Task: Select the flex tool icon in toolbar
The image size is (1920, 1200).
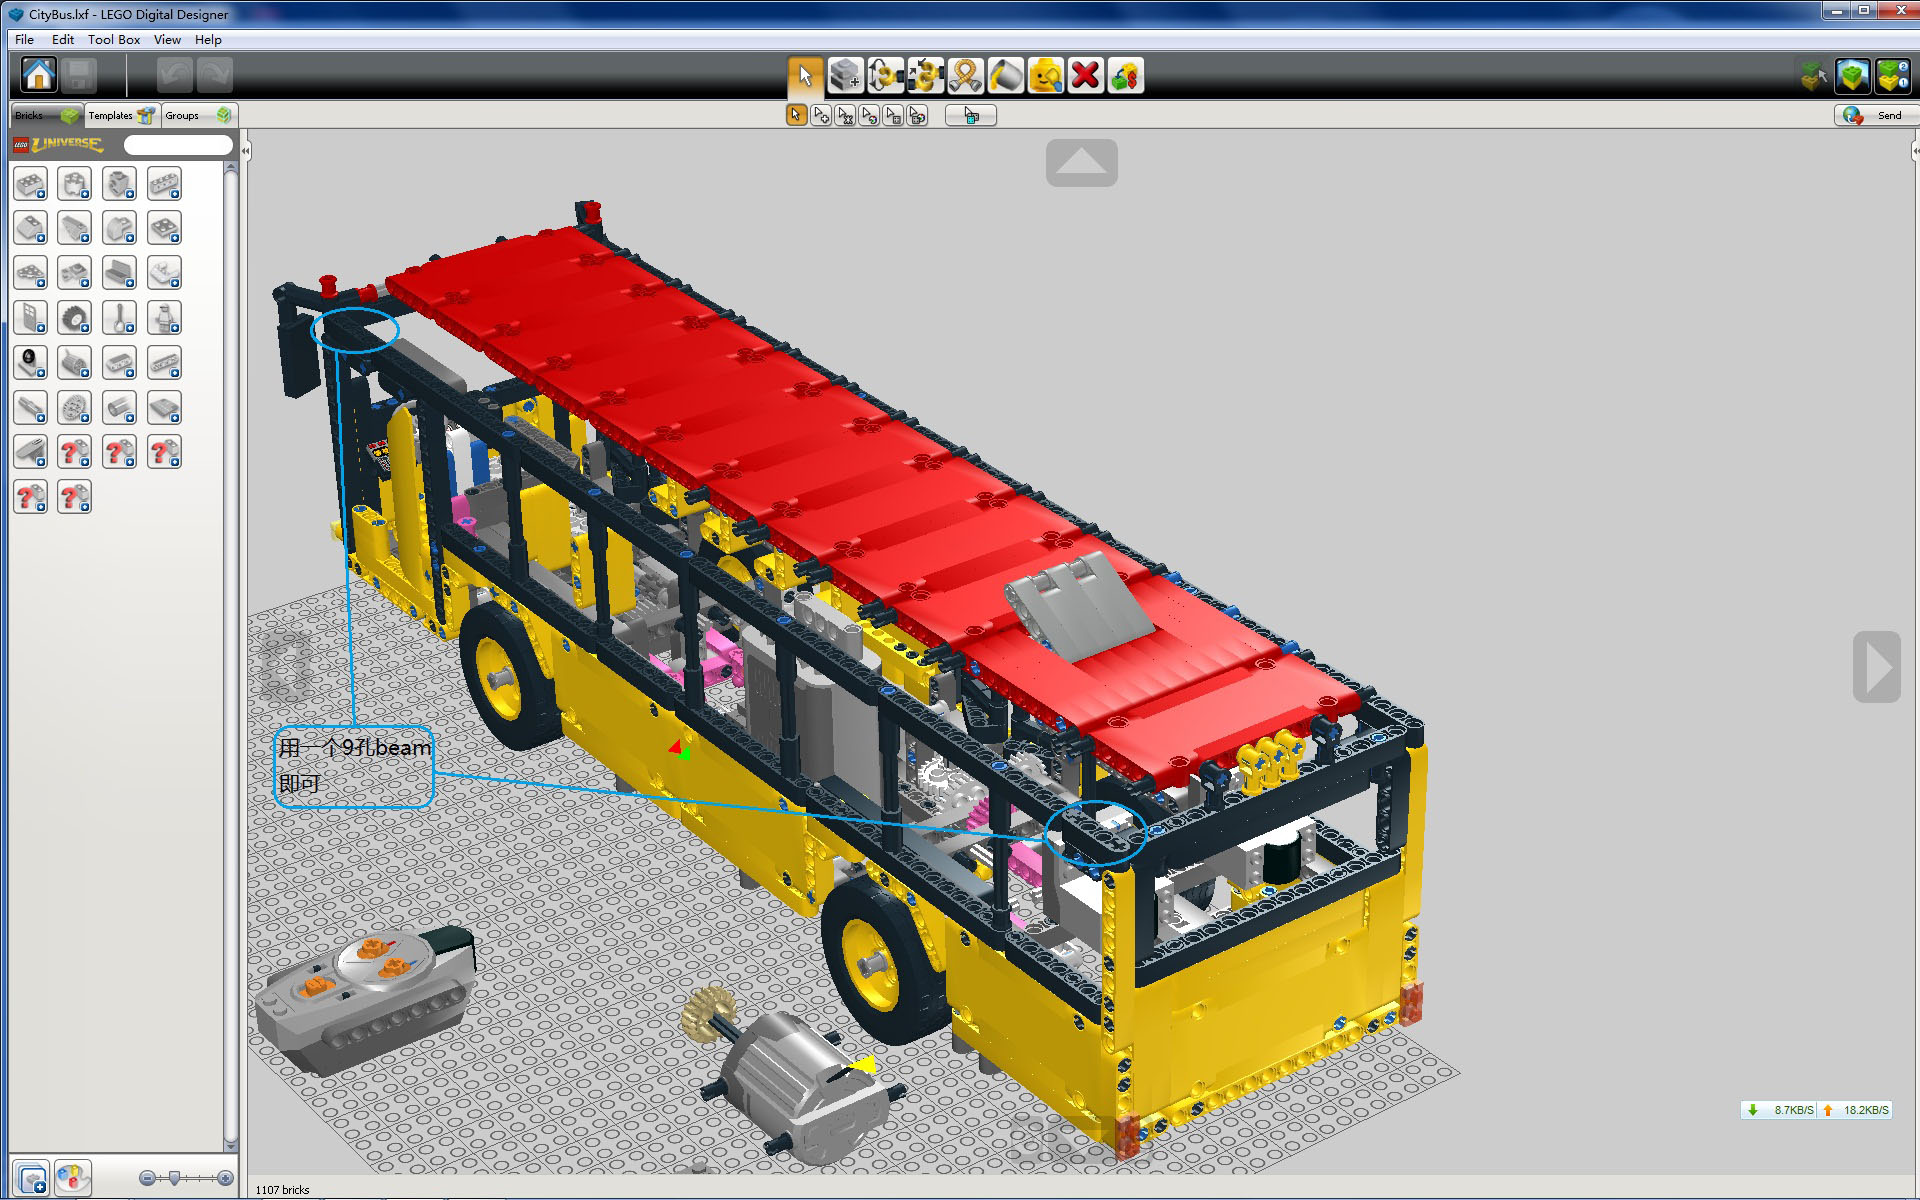Action: 965,77
